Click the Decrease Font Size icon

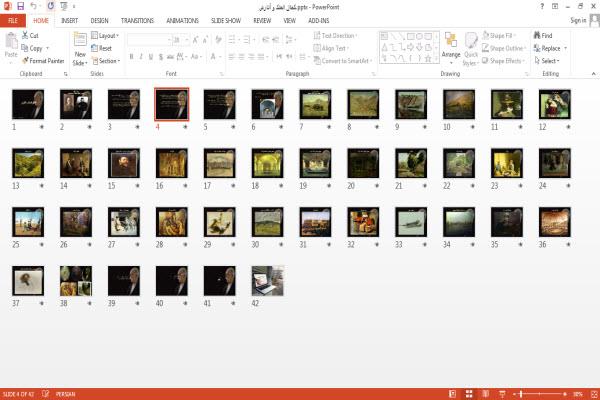[x=205, y=40]
